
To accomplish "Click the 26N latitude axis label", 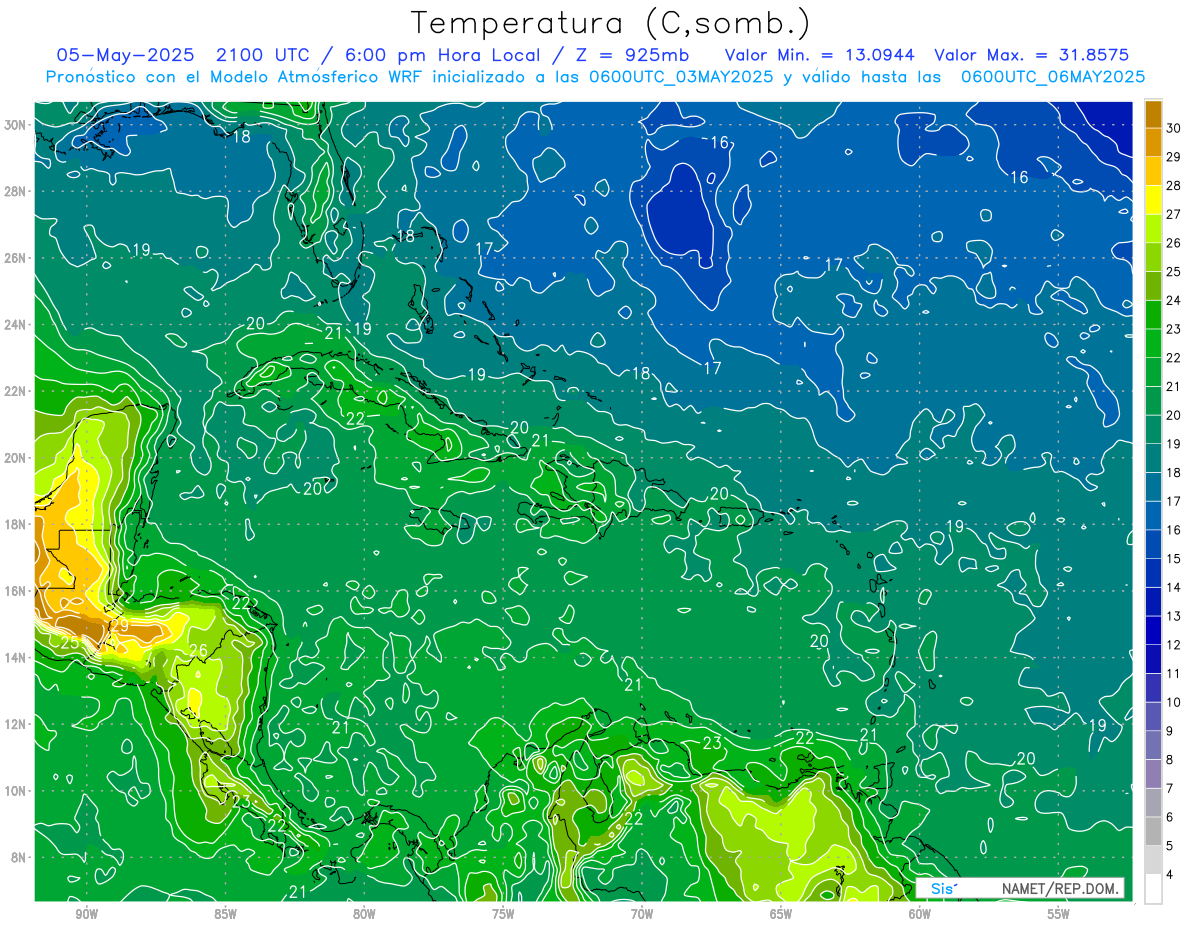I will [16, 258].
